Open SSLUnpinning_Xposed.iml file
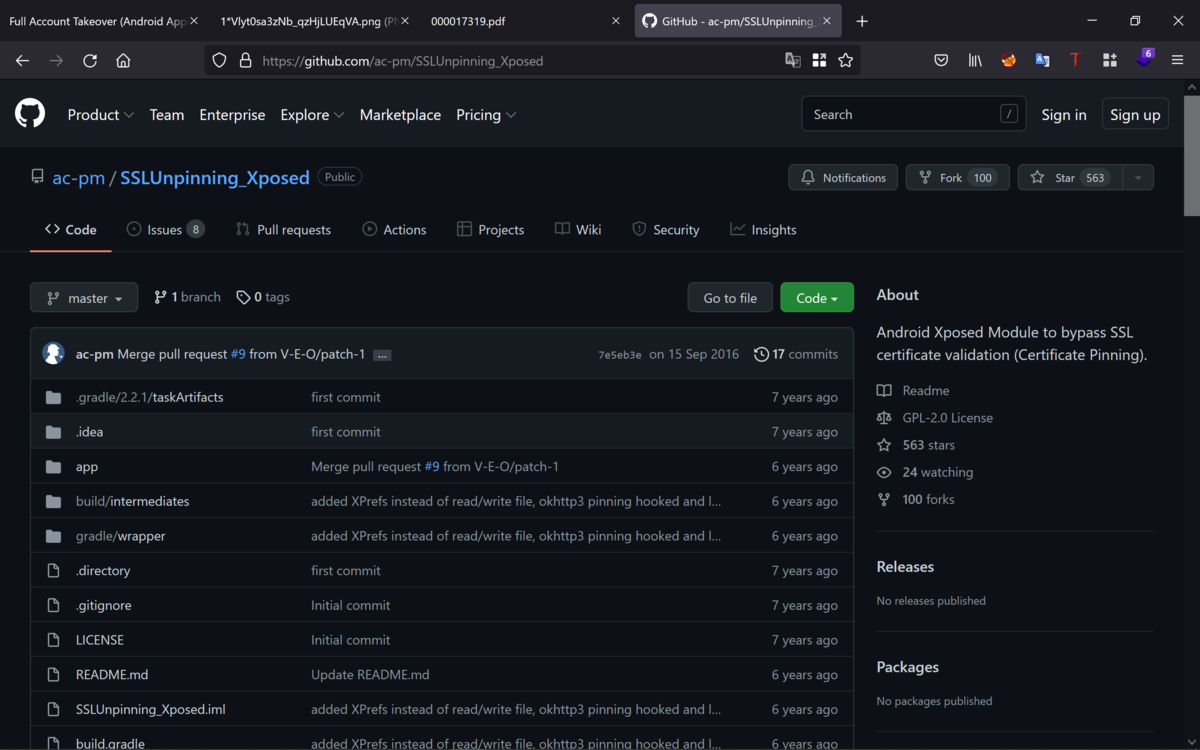Image resolution: width=1200 pixels, height=750 pixels. coord(151,710)
